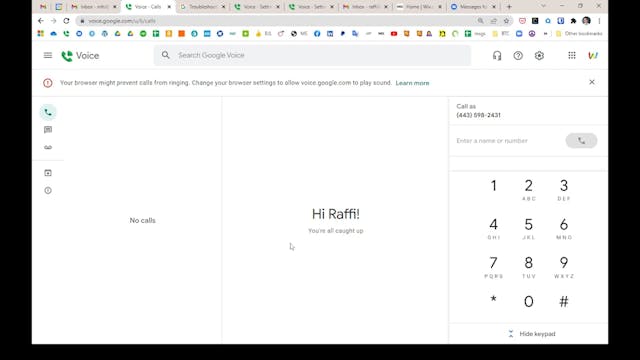
Task: Dial digit 5 JKL on keypad
Action: coord(529,229)
